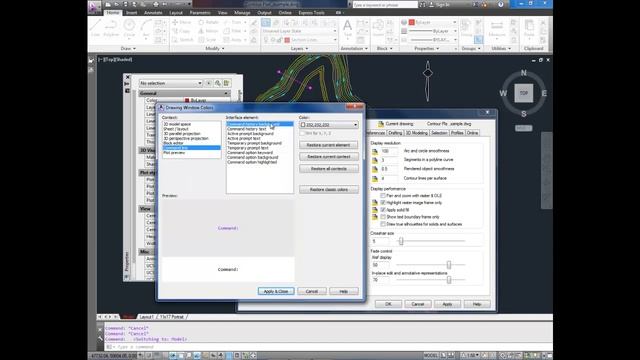Click the Xref display fade slider
Viewport: 640px width, 360px height.
(x=449, y=265)
